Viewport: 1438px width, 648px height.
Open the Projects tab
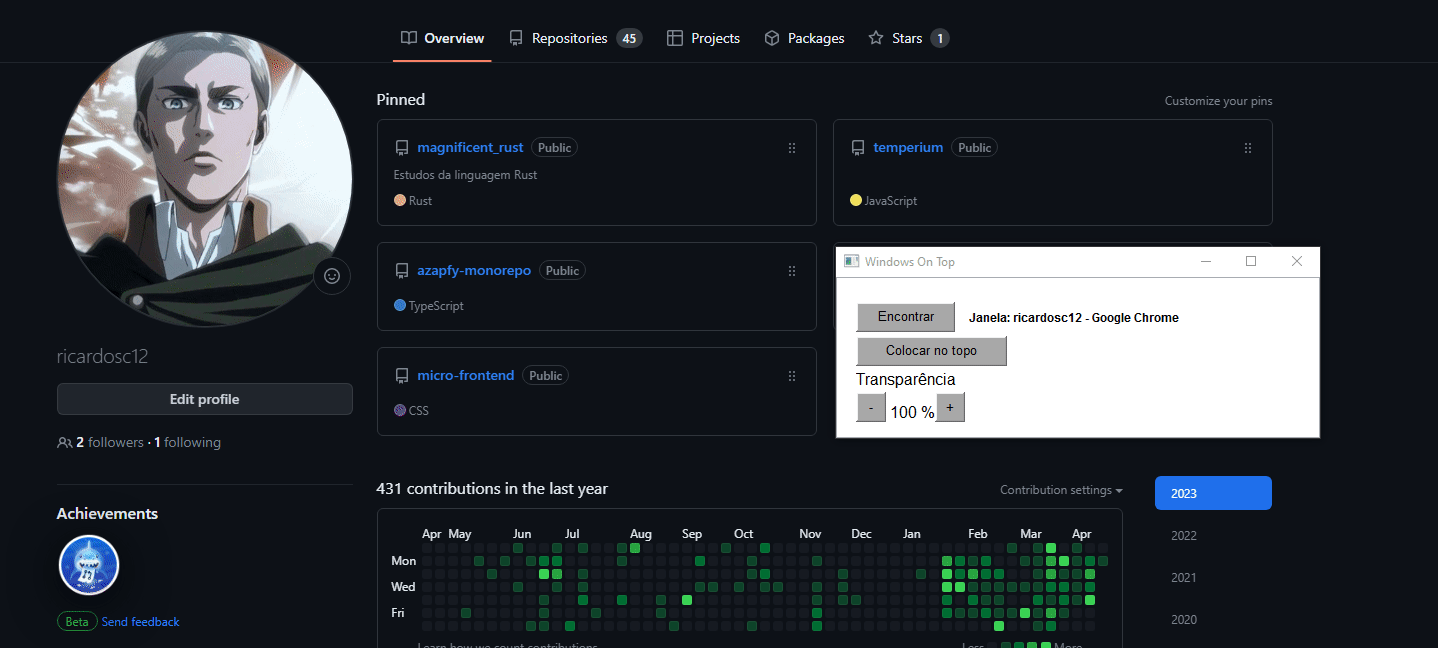[703, 38]
